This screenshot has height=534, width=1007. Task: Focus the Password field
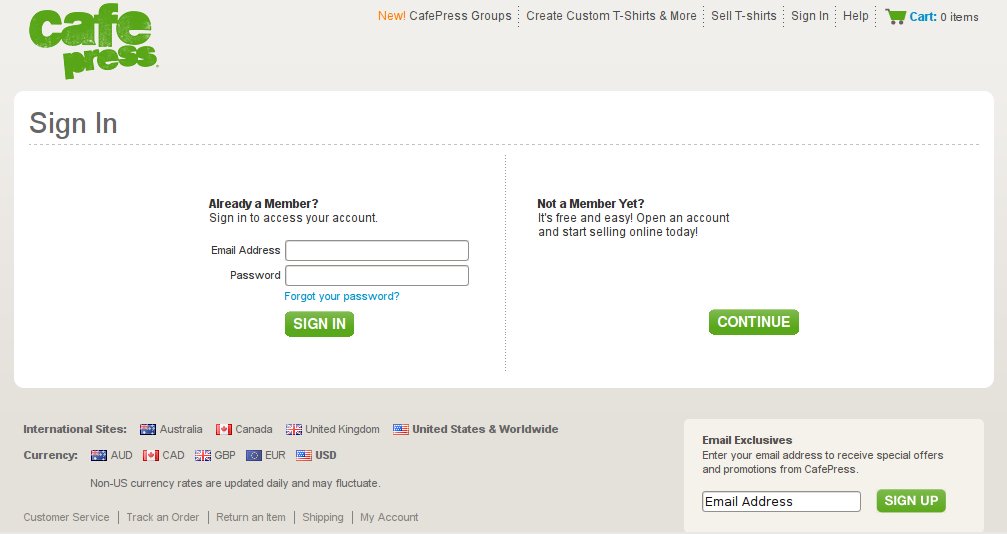click(x=377, y=276)
